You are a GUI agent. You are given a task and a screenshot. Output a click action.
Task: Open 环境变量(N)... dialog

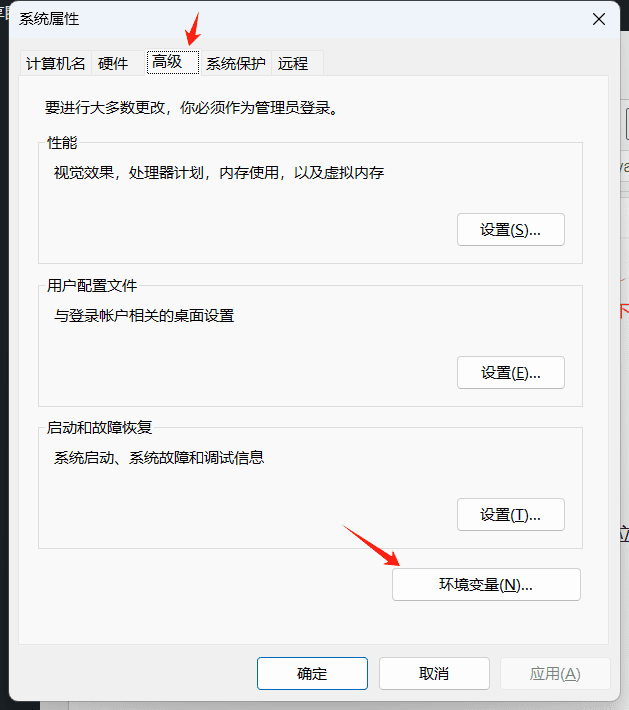486,585
